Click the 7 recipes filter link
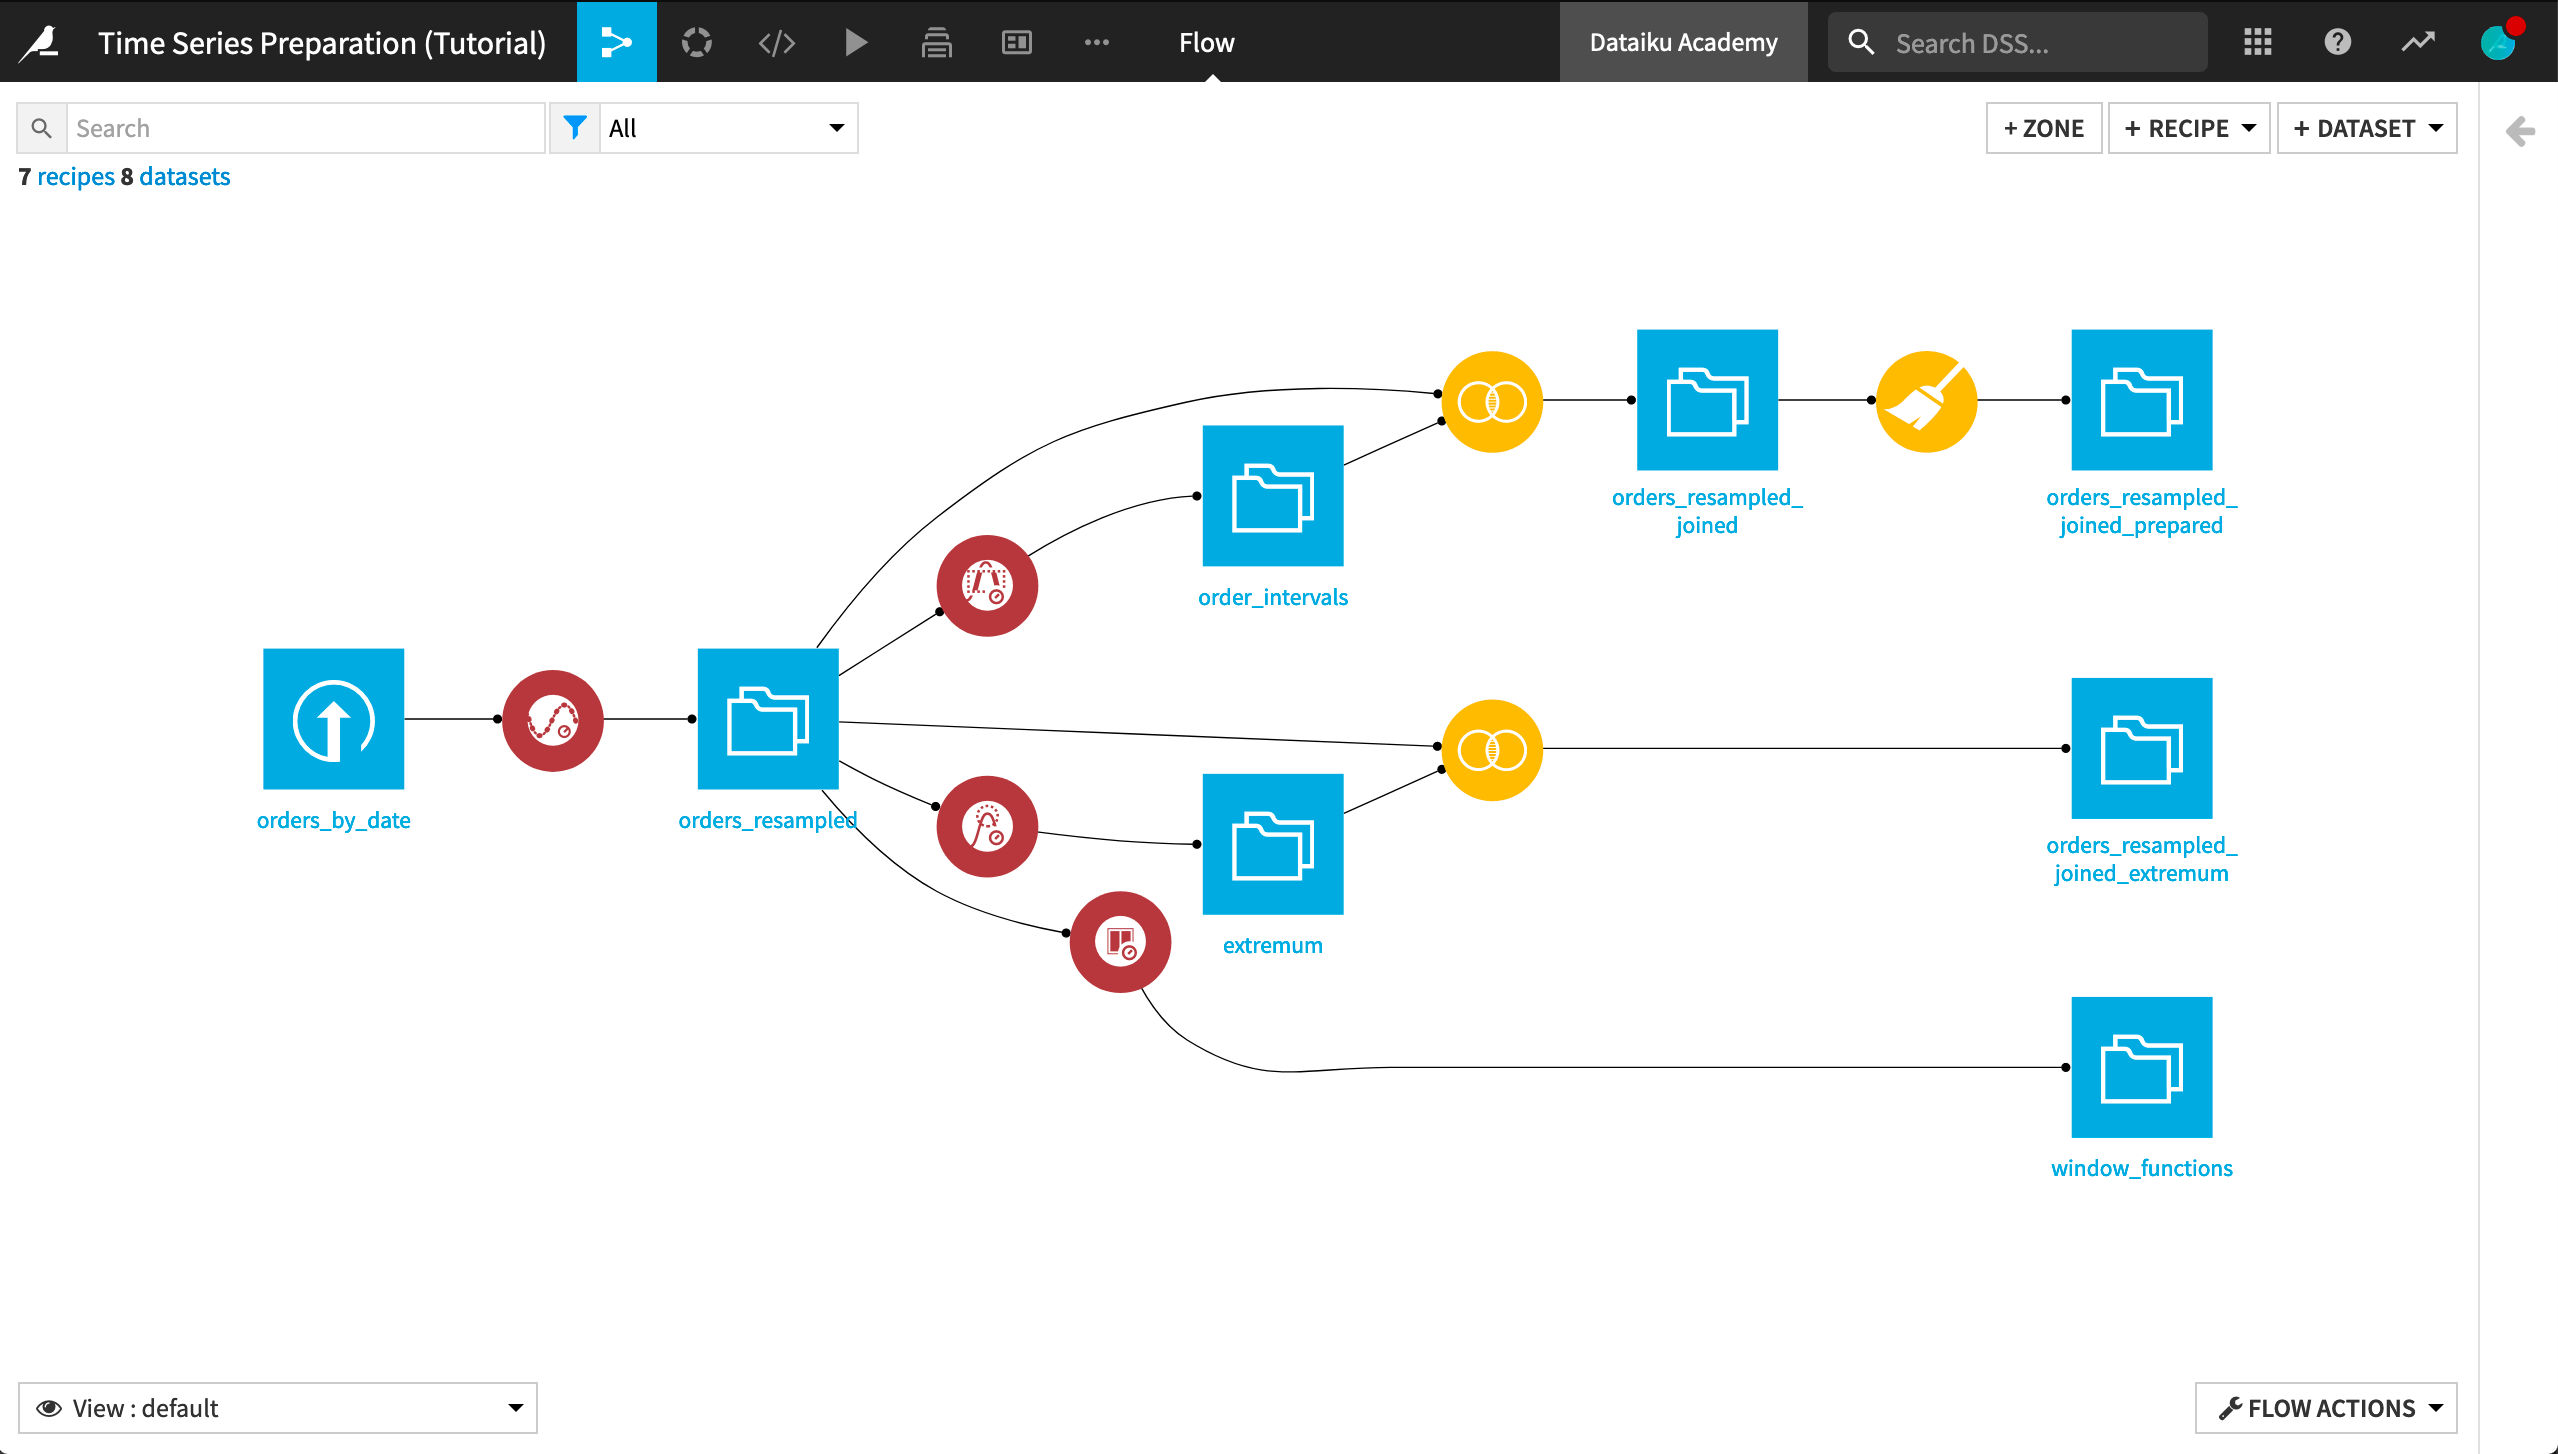 point(72,174)
